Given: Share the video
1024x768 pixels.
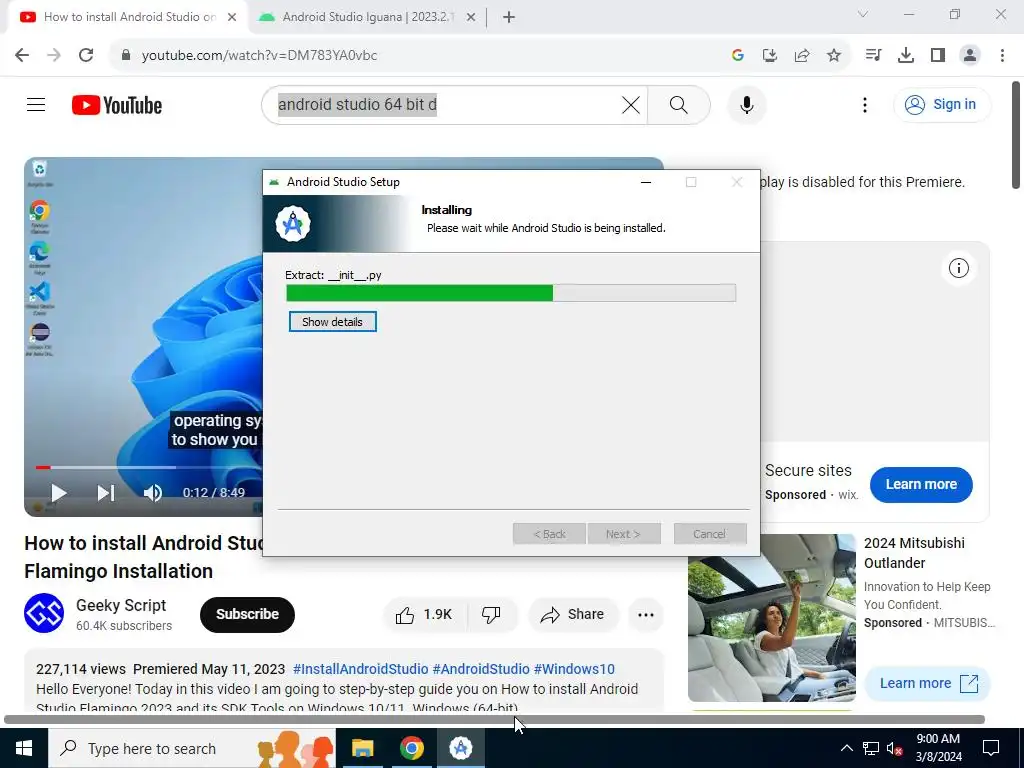Looking at the screenshot, I should pyautogui.click(x=573, y=615).
